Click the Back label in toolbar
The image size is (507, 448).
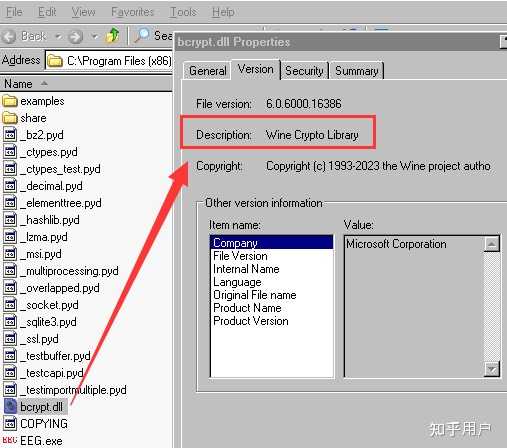(x=33, y=36)
